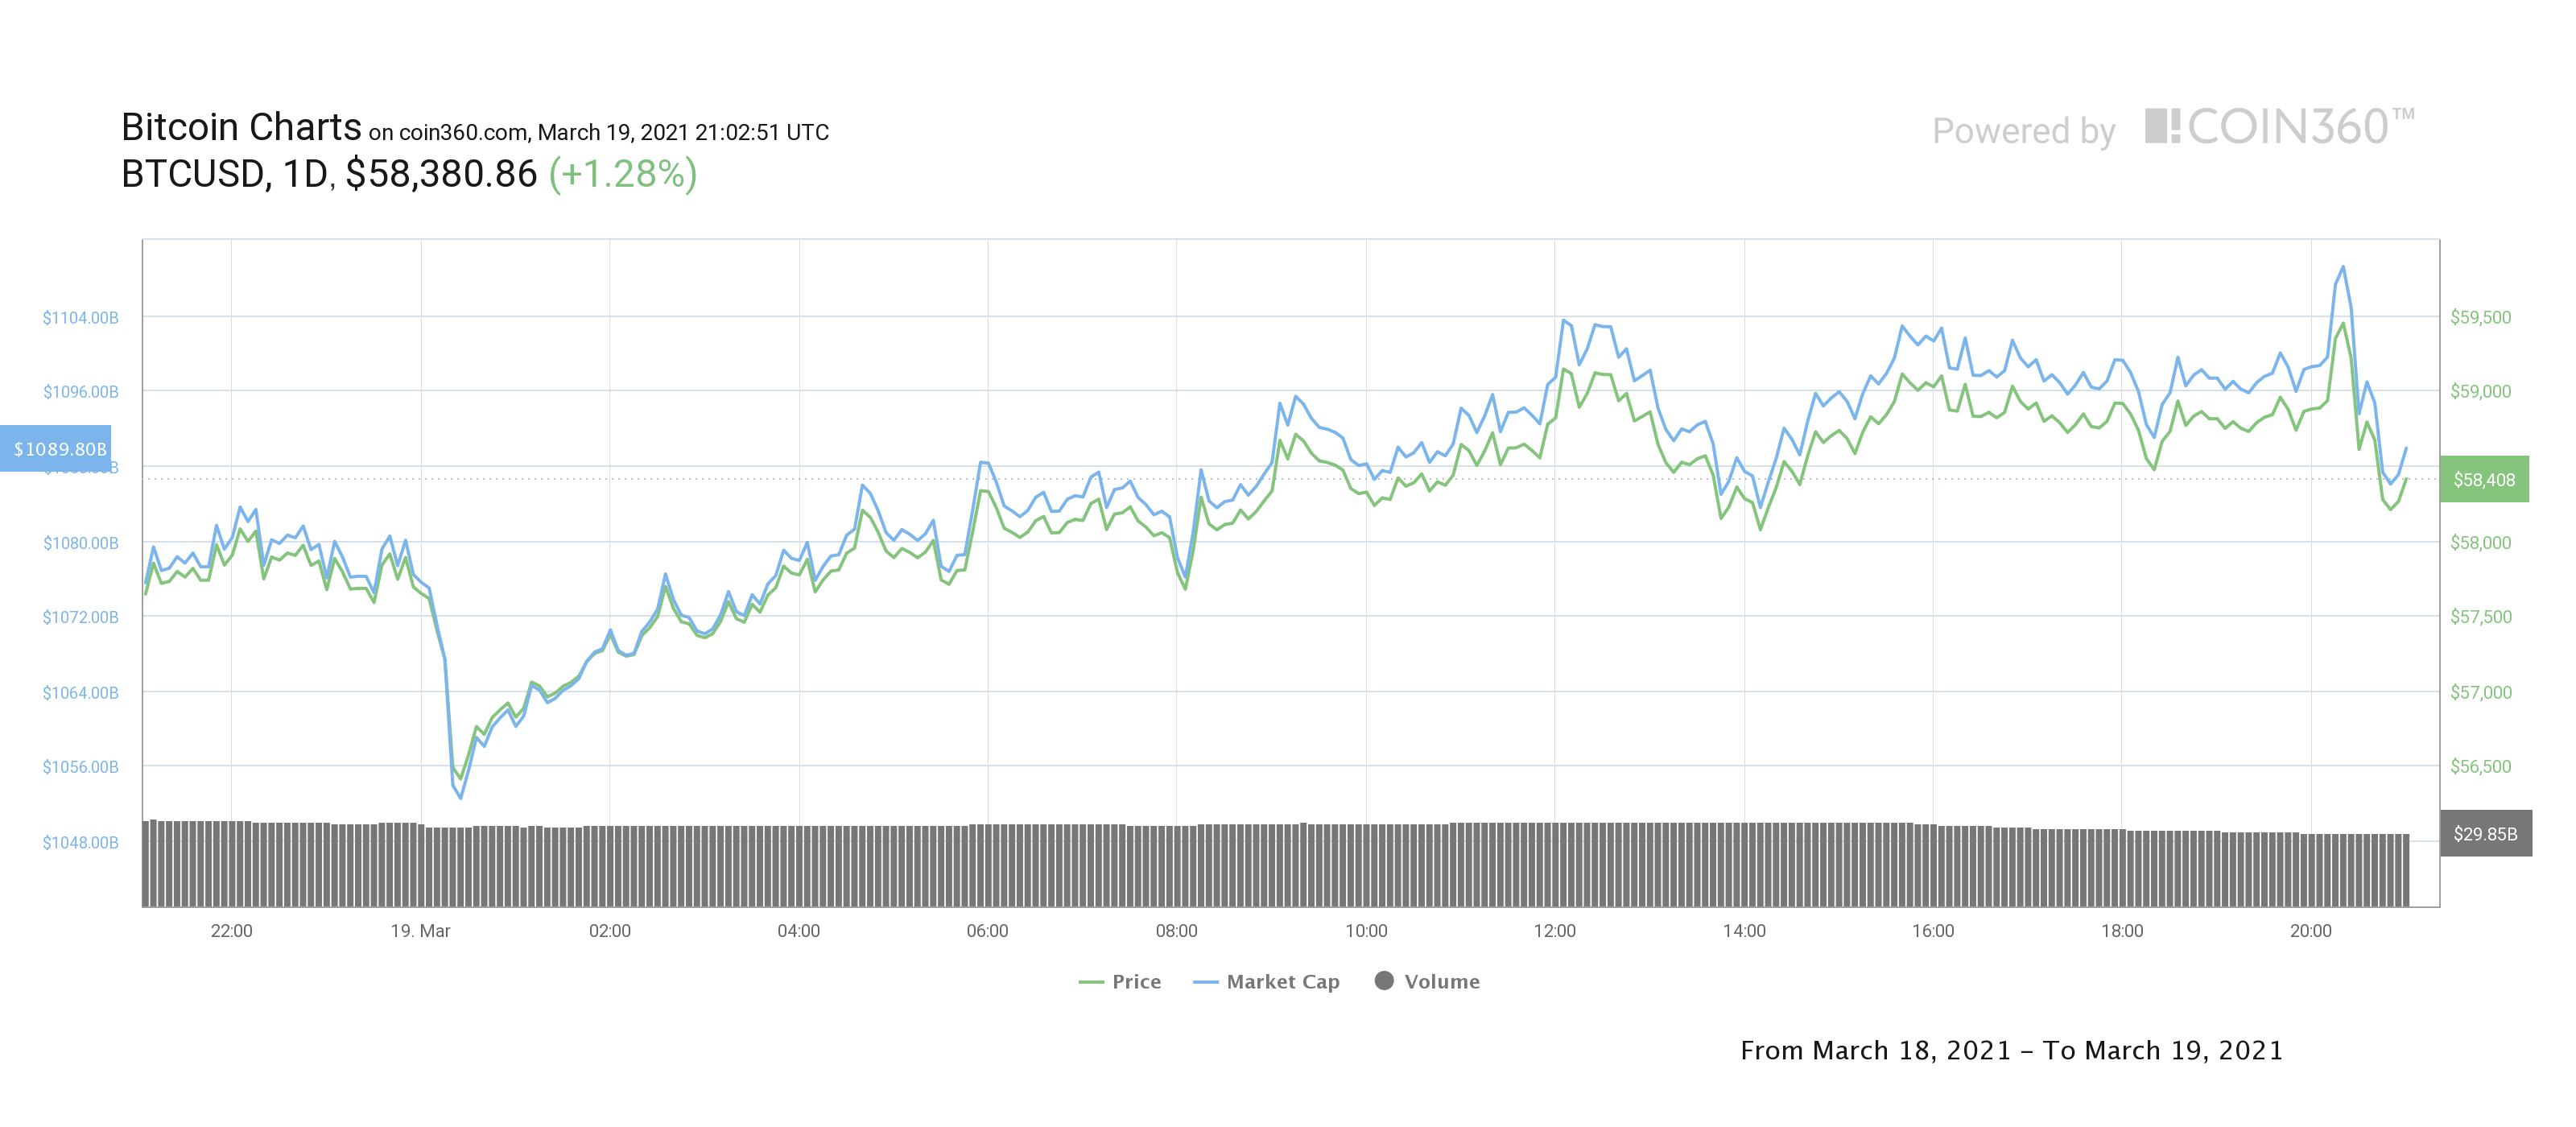Click the $1089.80B market cap tag
Image resolution: width=2576 pixels, height=1127 pixels.
(56, 448)
